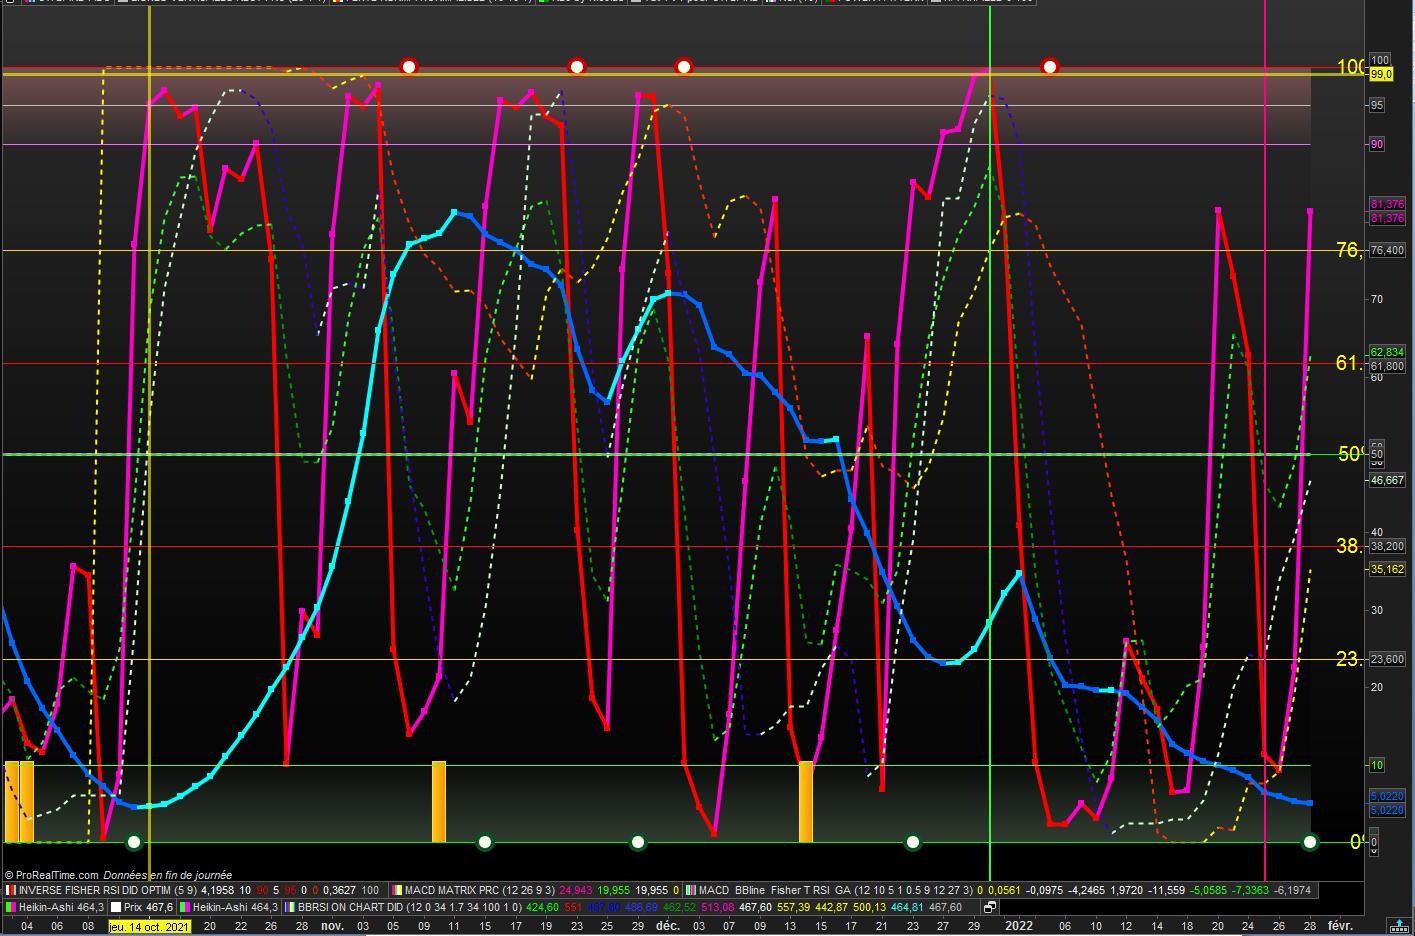Viewport: 1415px width, 936px height.
Task: Click the yellow 35,162 value label
Action: click(1387, 569)
